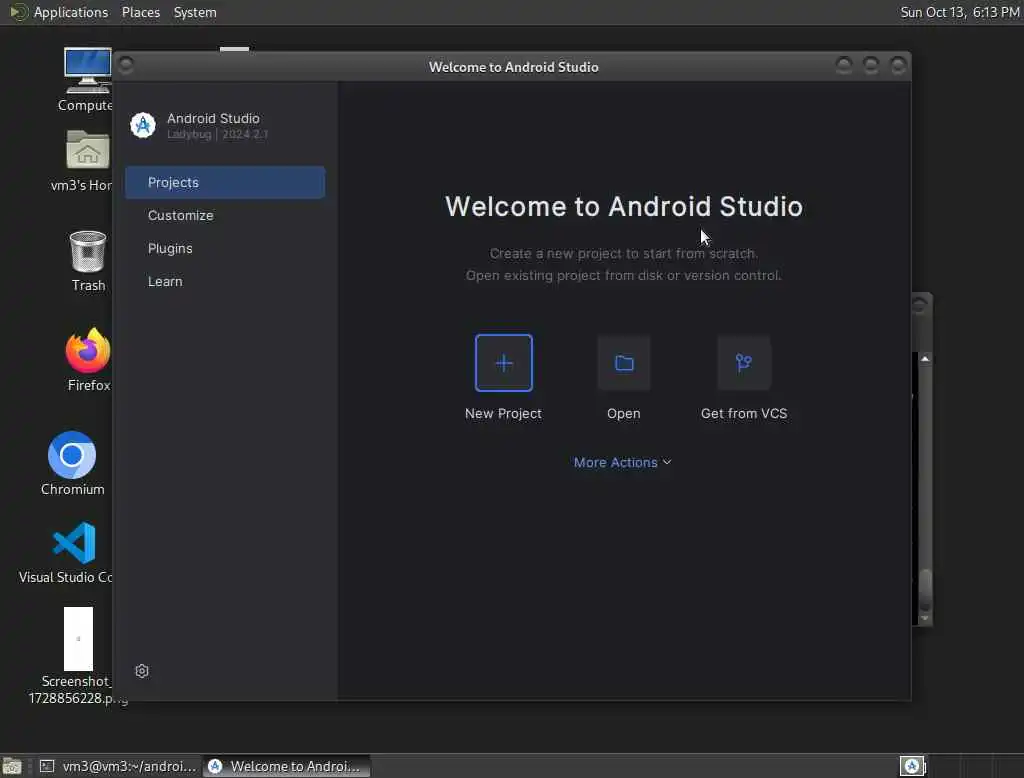
Task: Launch Chromium from the desktop
Action: [x=72, y=455]
